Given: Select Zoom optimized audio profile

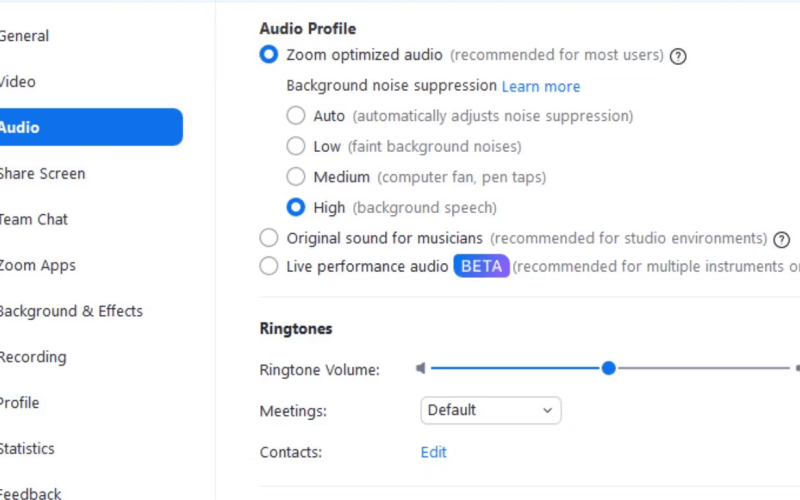Looking at the screenshot, I should click(269, 54).
